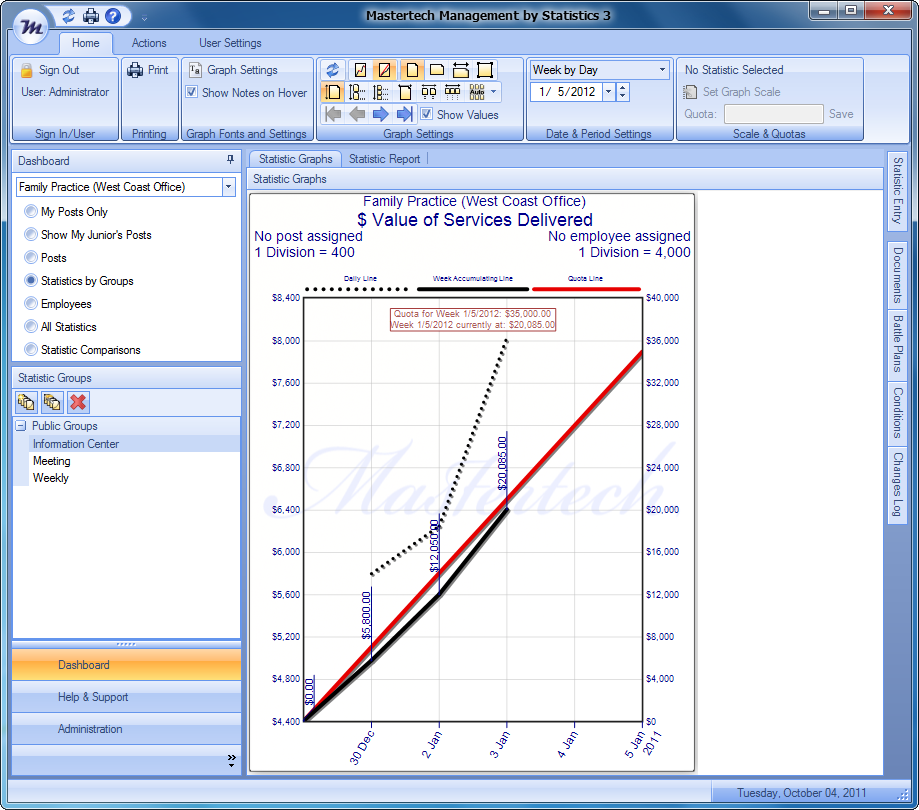919x810 pixels.
Task: Select My Posts Only radio button
Action: tap(31, 211)
